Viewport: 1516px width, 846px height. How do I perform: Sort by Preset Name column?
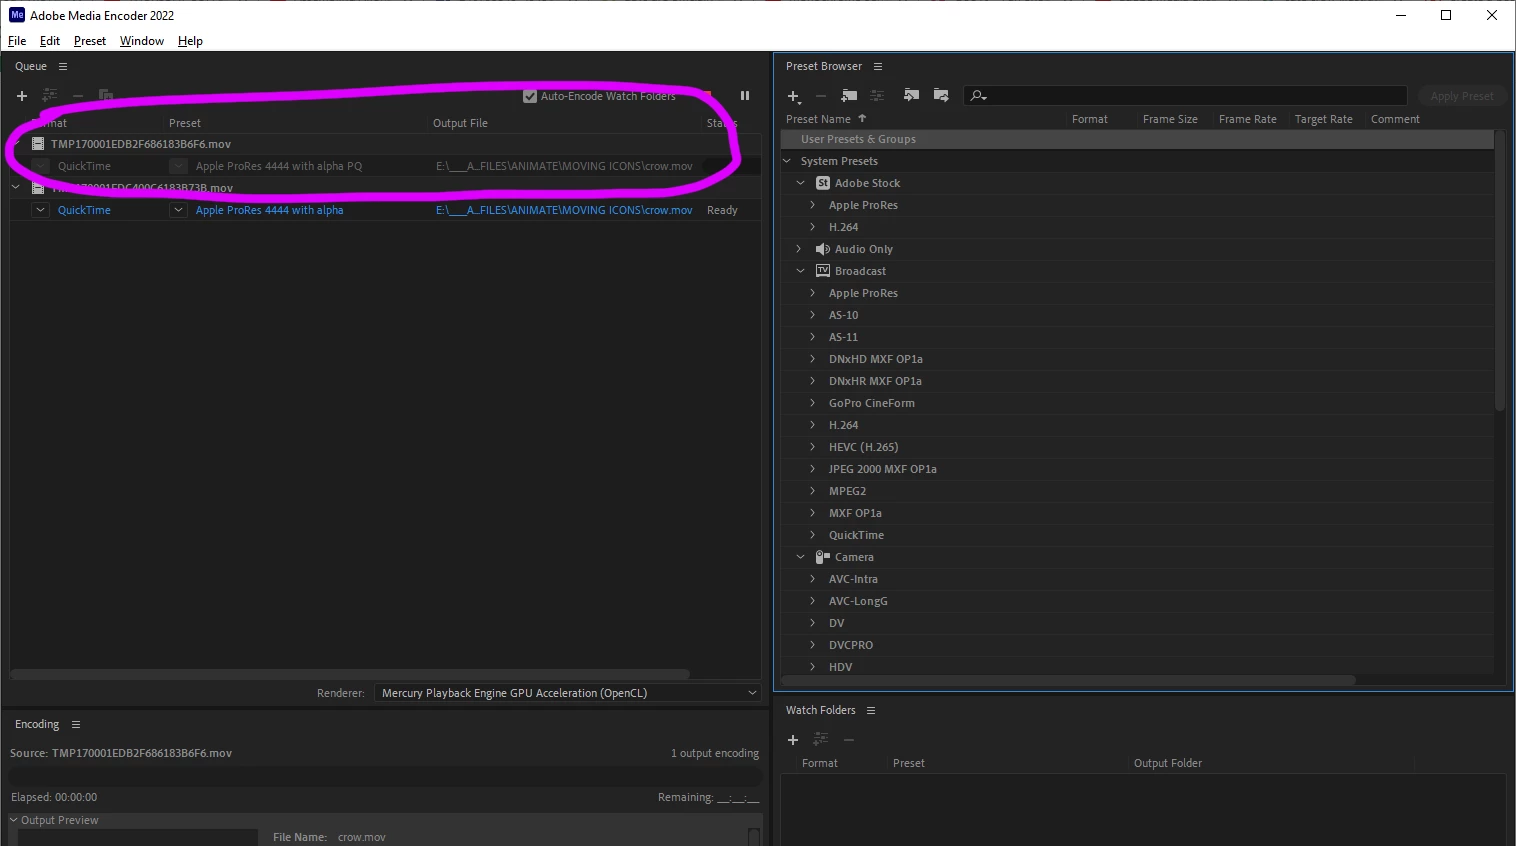click(818, 119)
